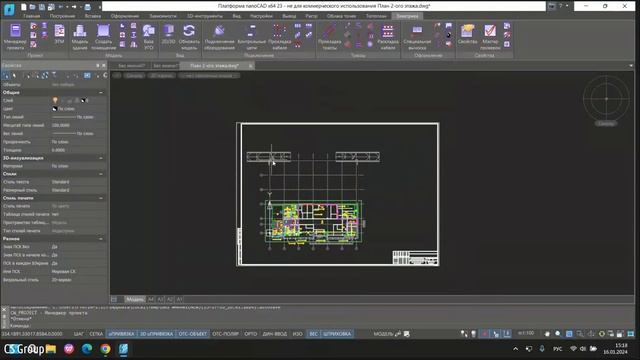Click Специальная выноска tool
The height and width of the screenshot is (360, 640).
coord(417,37)
